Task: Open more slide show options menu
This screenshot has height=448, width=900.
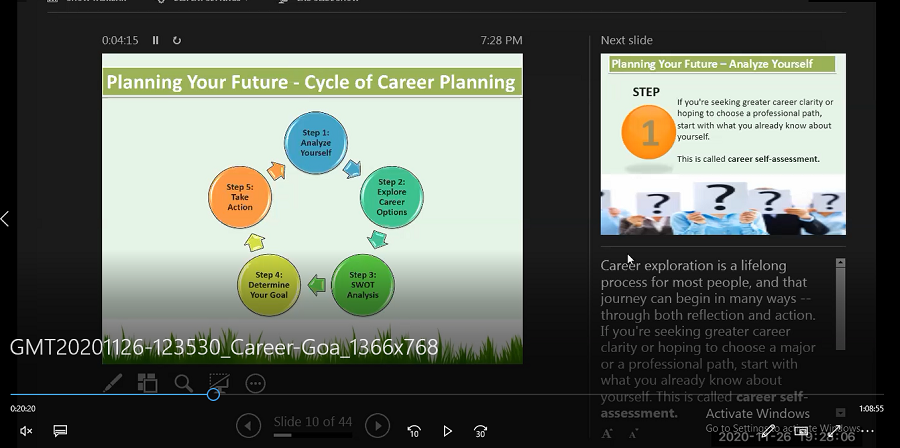Action: (255, 382)
